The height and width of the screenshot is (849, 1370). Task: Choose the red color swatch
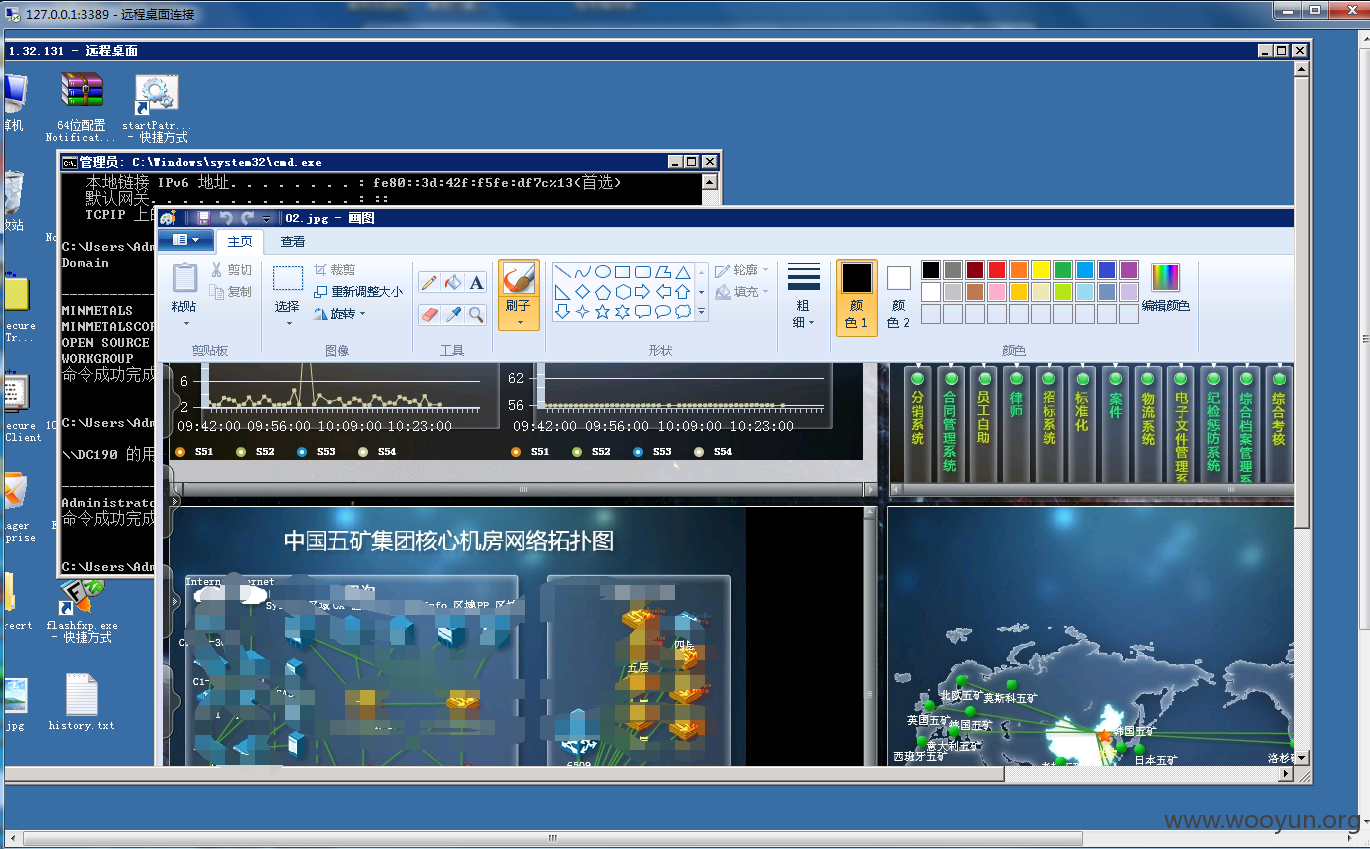pyautogui.click(x=997, y=270)
